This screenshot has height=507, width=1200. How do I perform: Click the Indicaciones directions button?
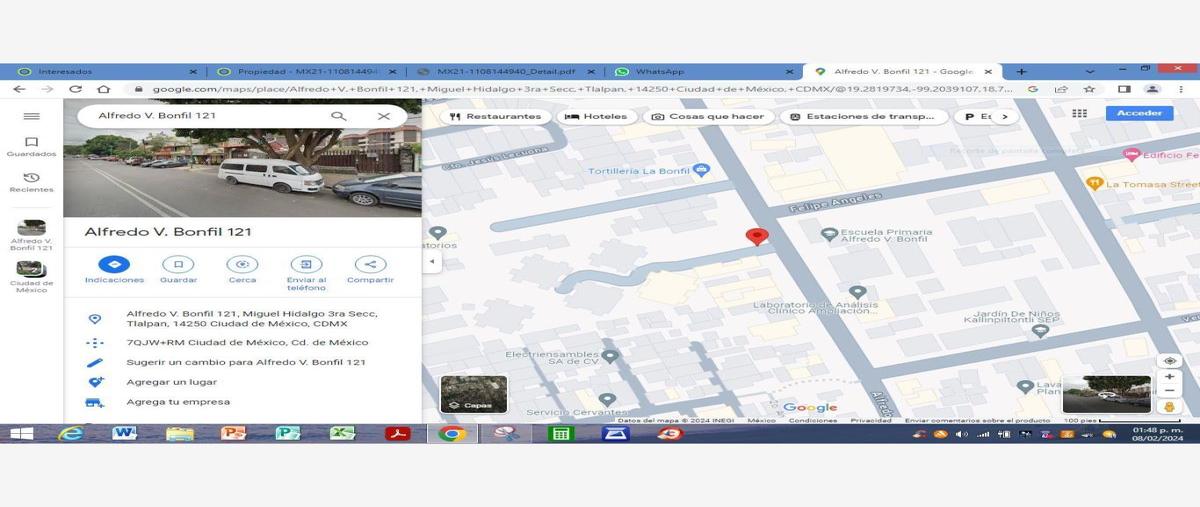pyautogui.click(x=114, y=265)
